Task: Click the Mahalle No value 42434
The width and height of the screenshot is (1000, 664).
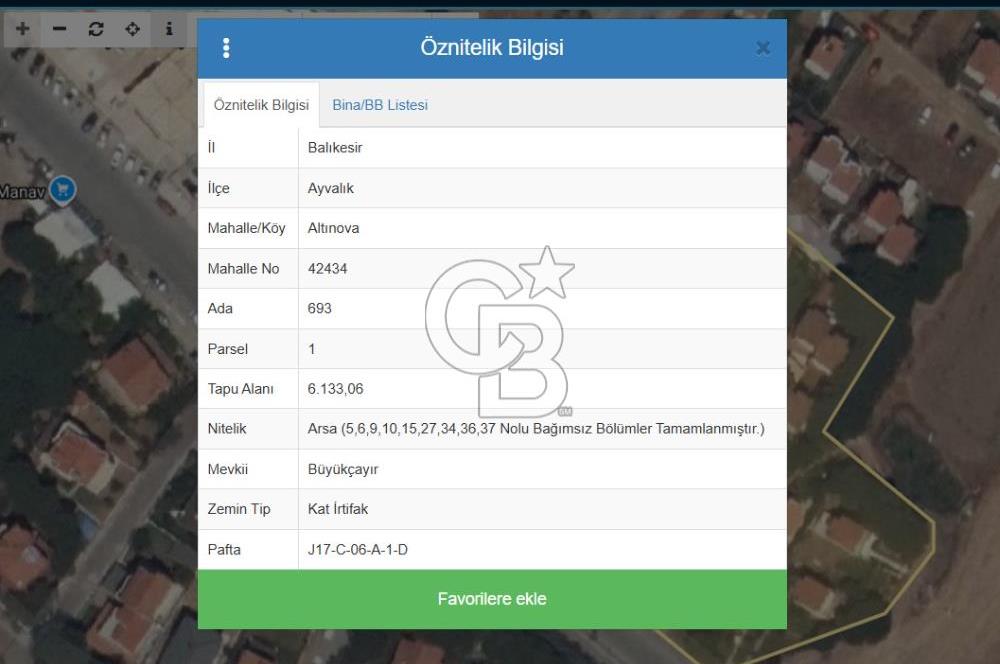Action: click(328, 269)
